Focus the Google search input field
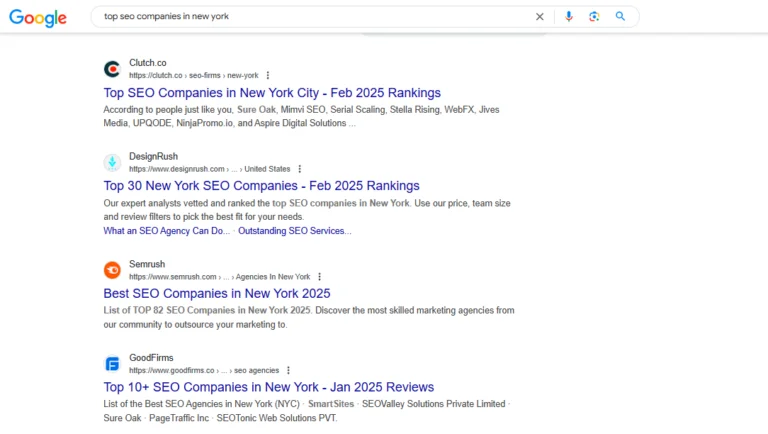 pos(310,17)
